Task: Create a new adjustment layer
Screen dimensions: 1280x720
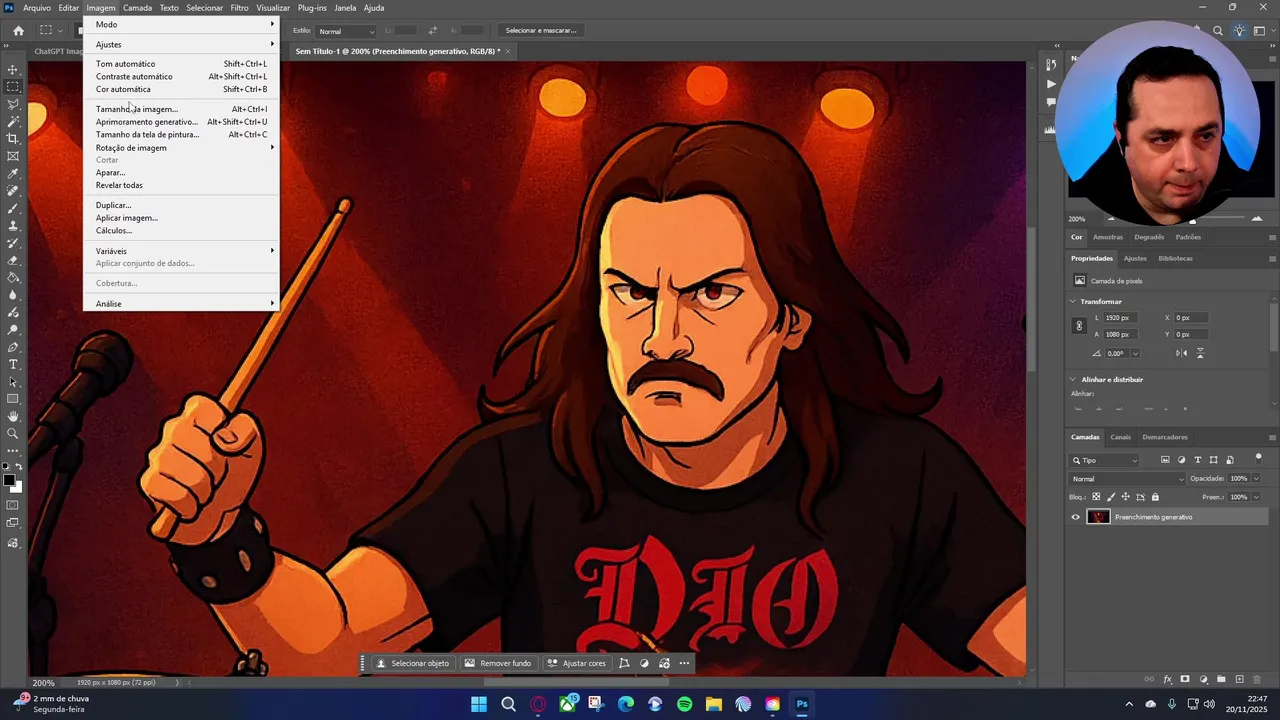Action: point(1204,679)
